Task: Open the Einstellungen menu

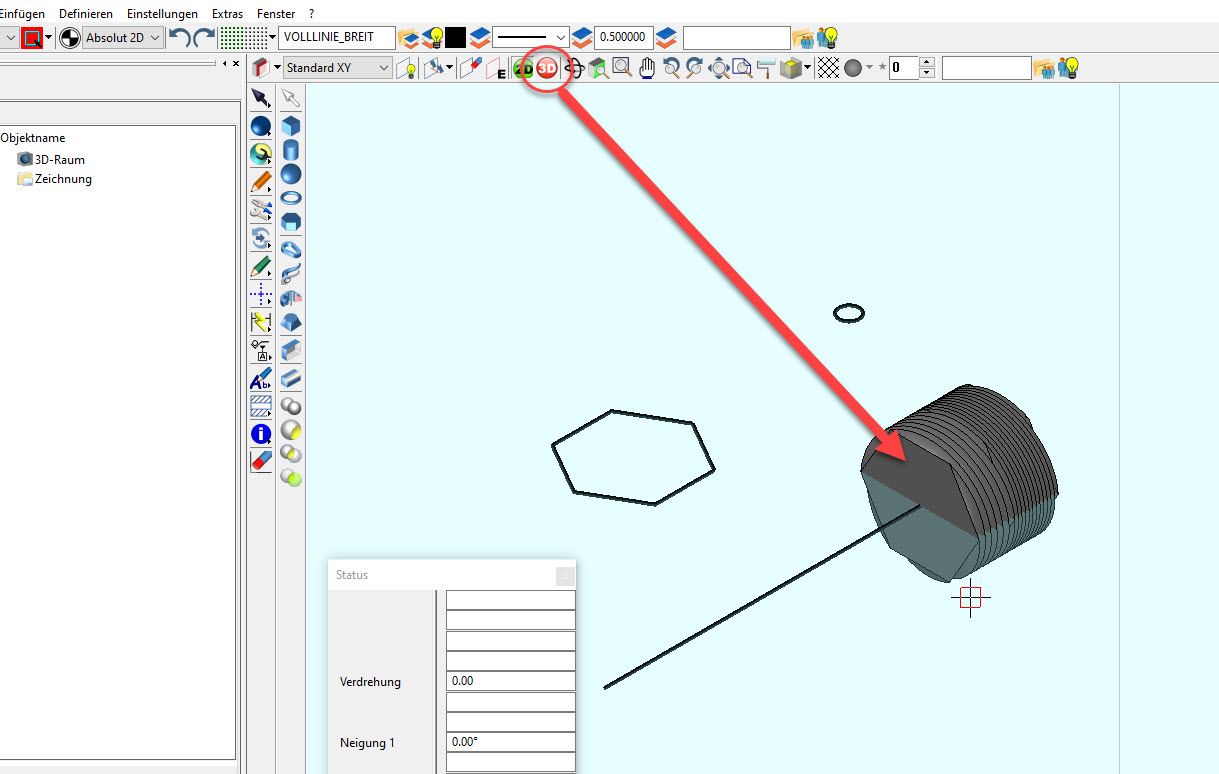Action: coord(163,14)
